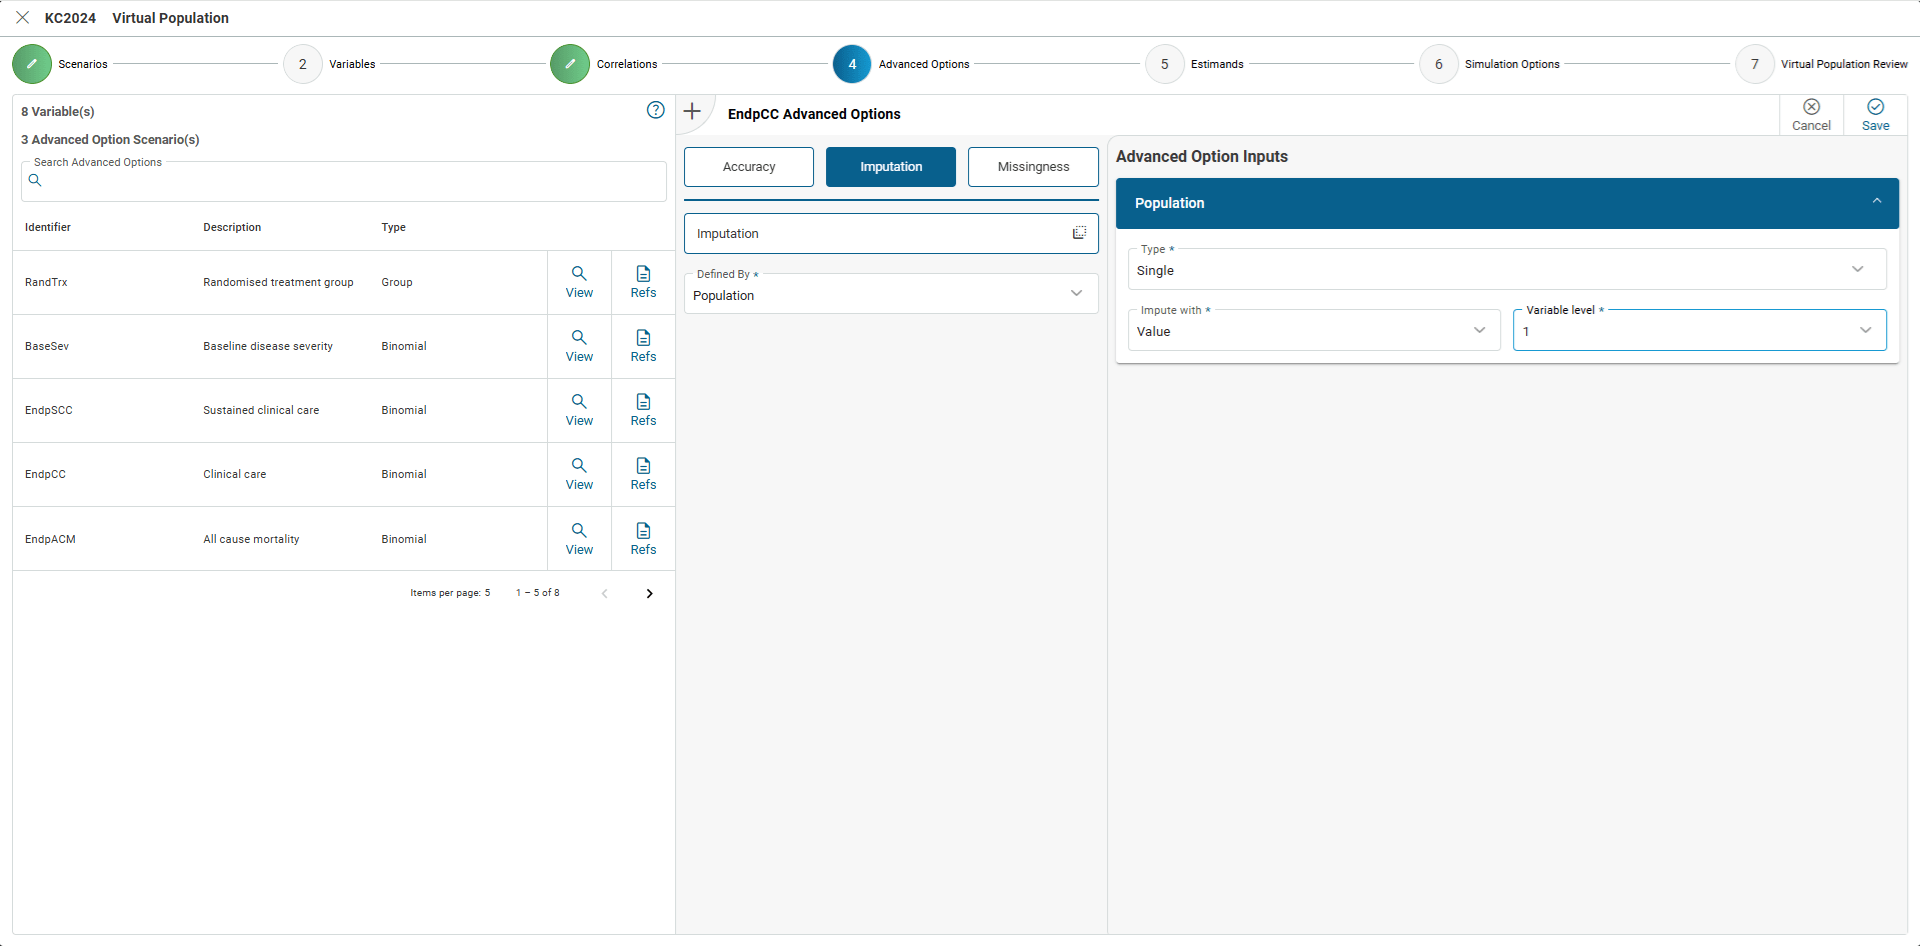Click the Identifier column header
The width and height of the screenshot is (1920, 946).
pyautogui.click(x=48, y=227)
